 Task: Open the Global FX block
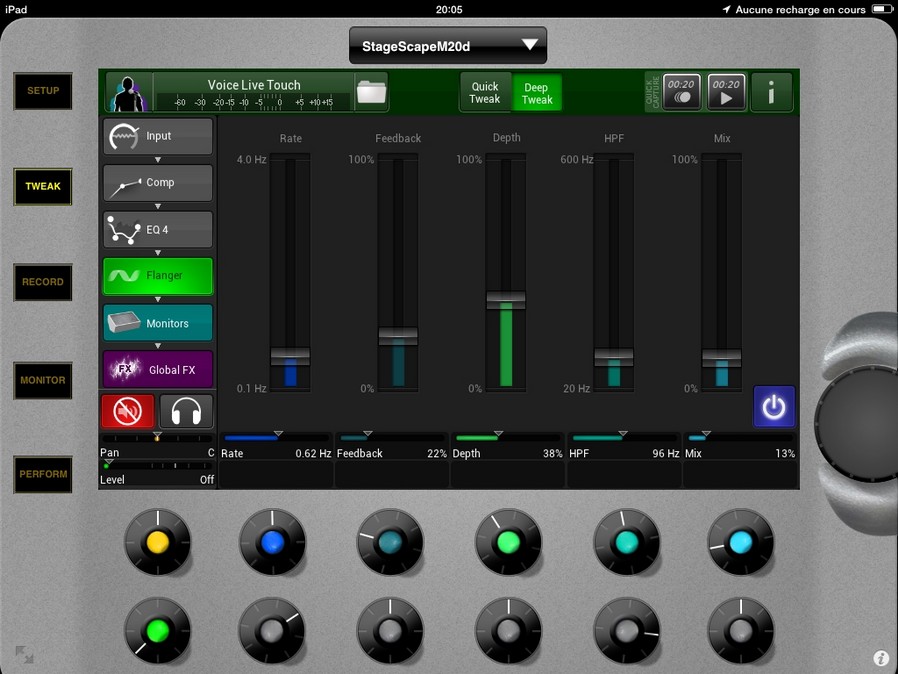[x=157, y=369]
